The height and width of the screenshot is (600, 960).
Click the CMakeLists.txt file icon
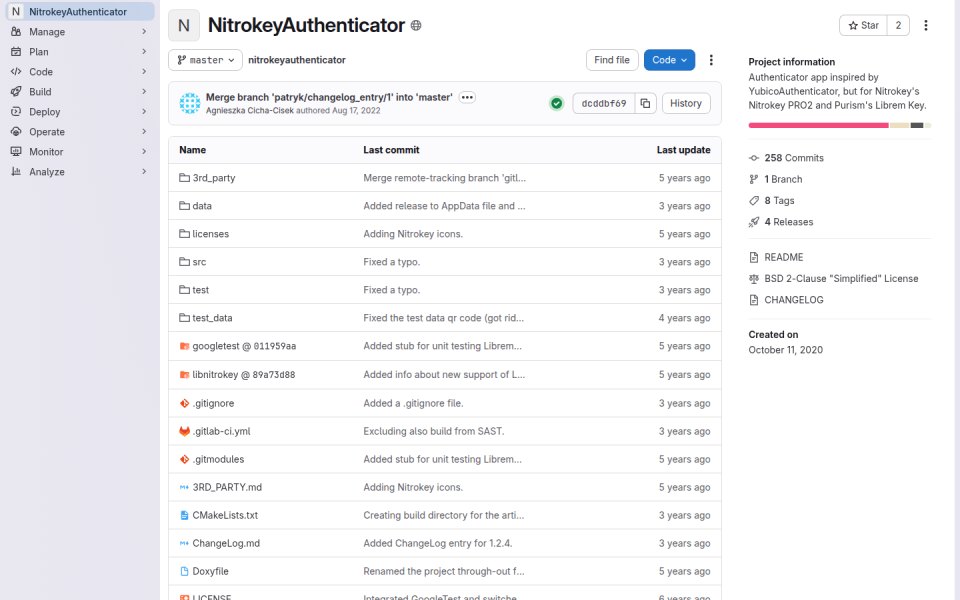coord(184,516)
